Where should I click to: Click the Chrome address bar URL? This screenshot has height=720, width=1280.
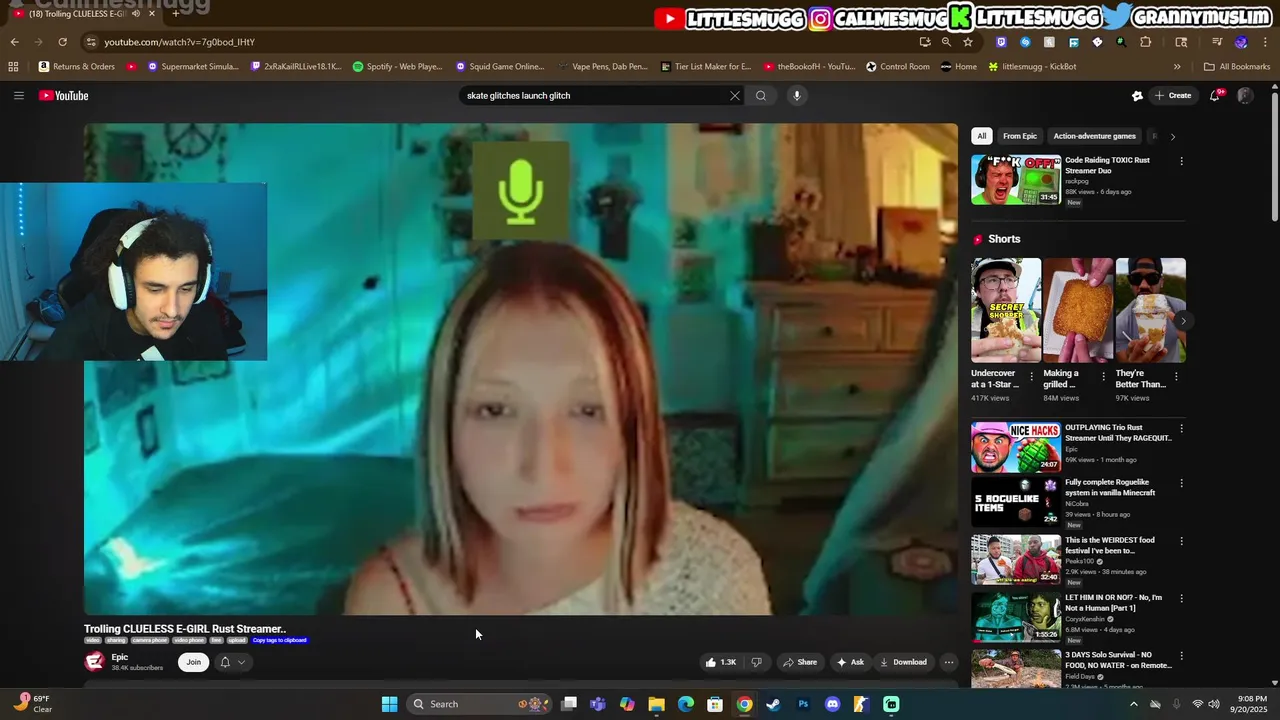pos(180,42)
